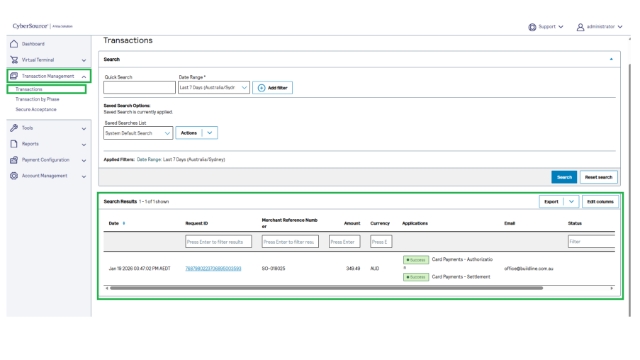Expand the Reports menu chevron
This screenshot has width=640, height=360.
84,144
